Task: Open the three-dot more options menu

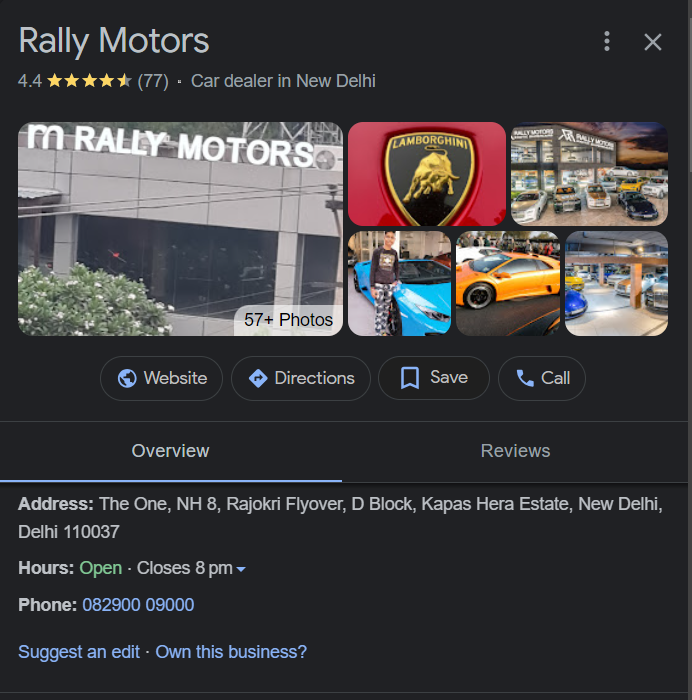Action: click(607, 41)
